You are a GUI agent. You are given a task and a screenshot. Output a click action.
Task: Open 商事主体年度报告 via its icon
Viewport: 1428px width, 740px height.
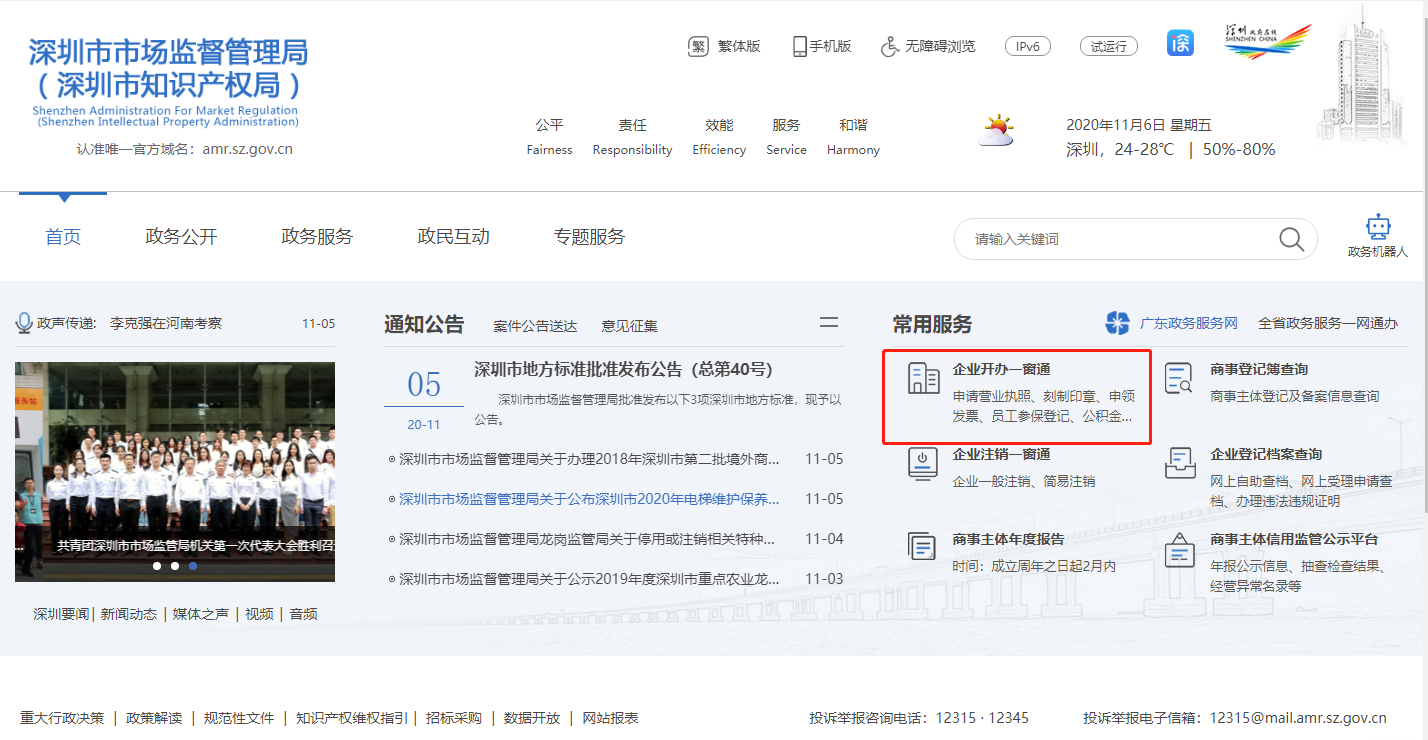922,545
